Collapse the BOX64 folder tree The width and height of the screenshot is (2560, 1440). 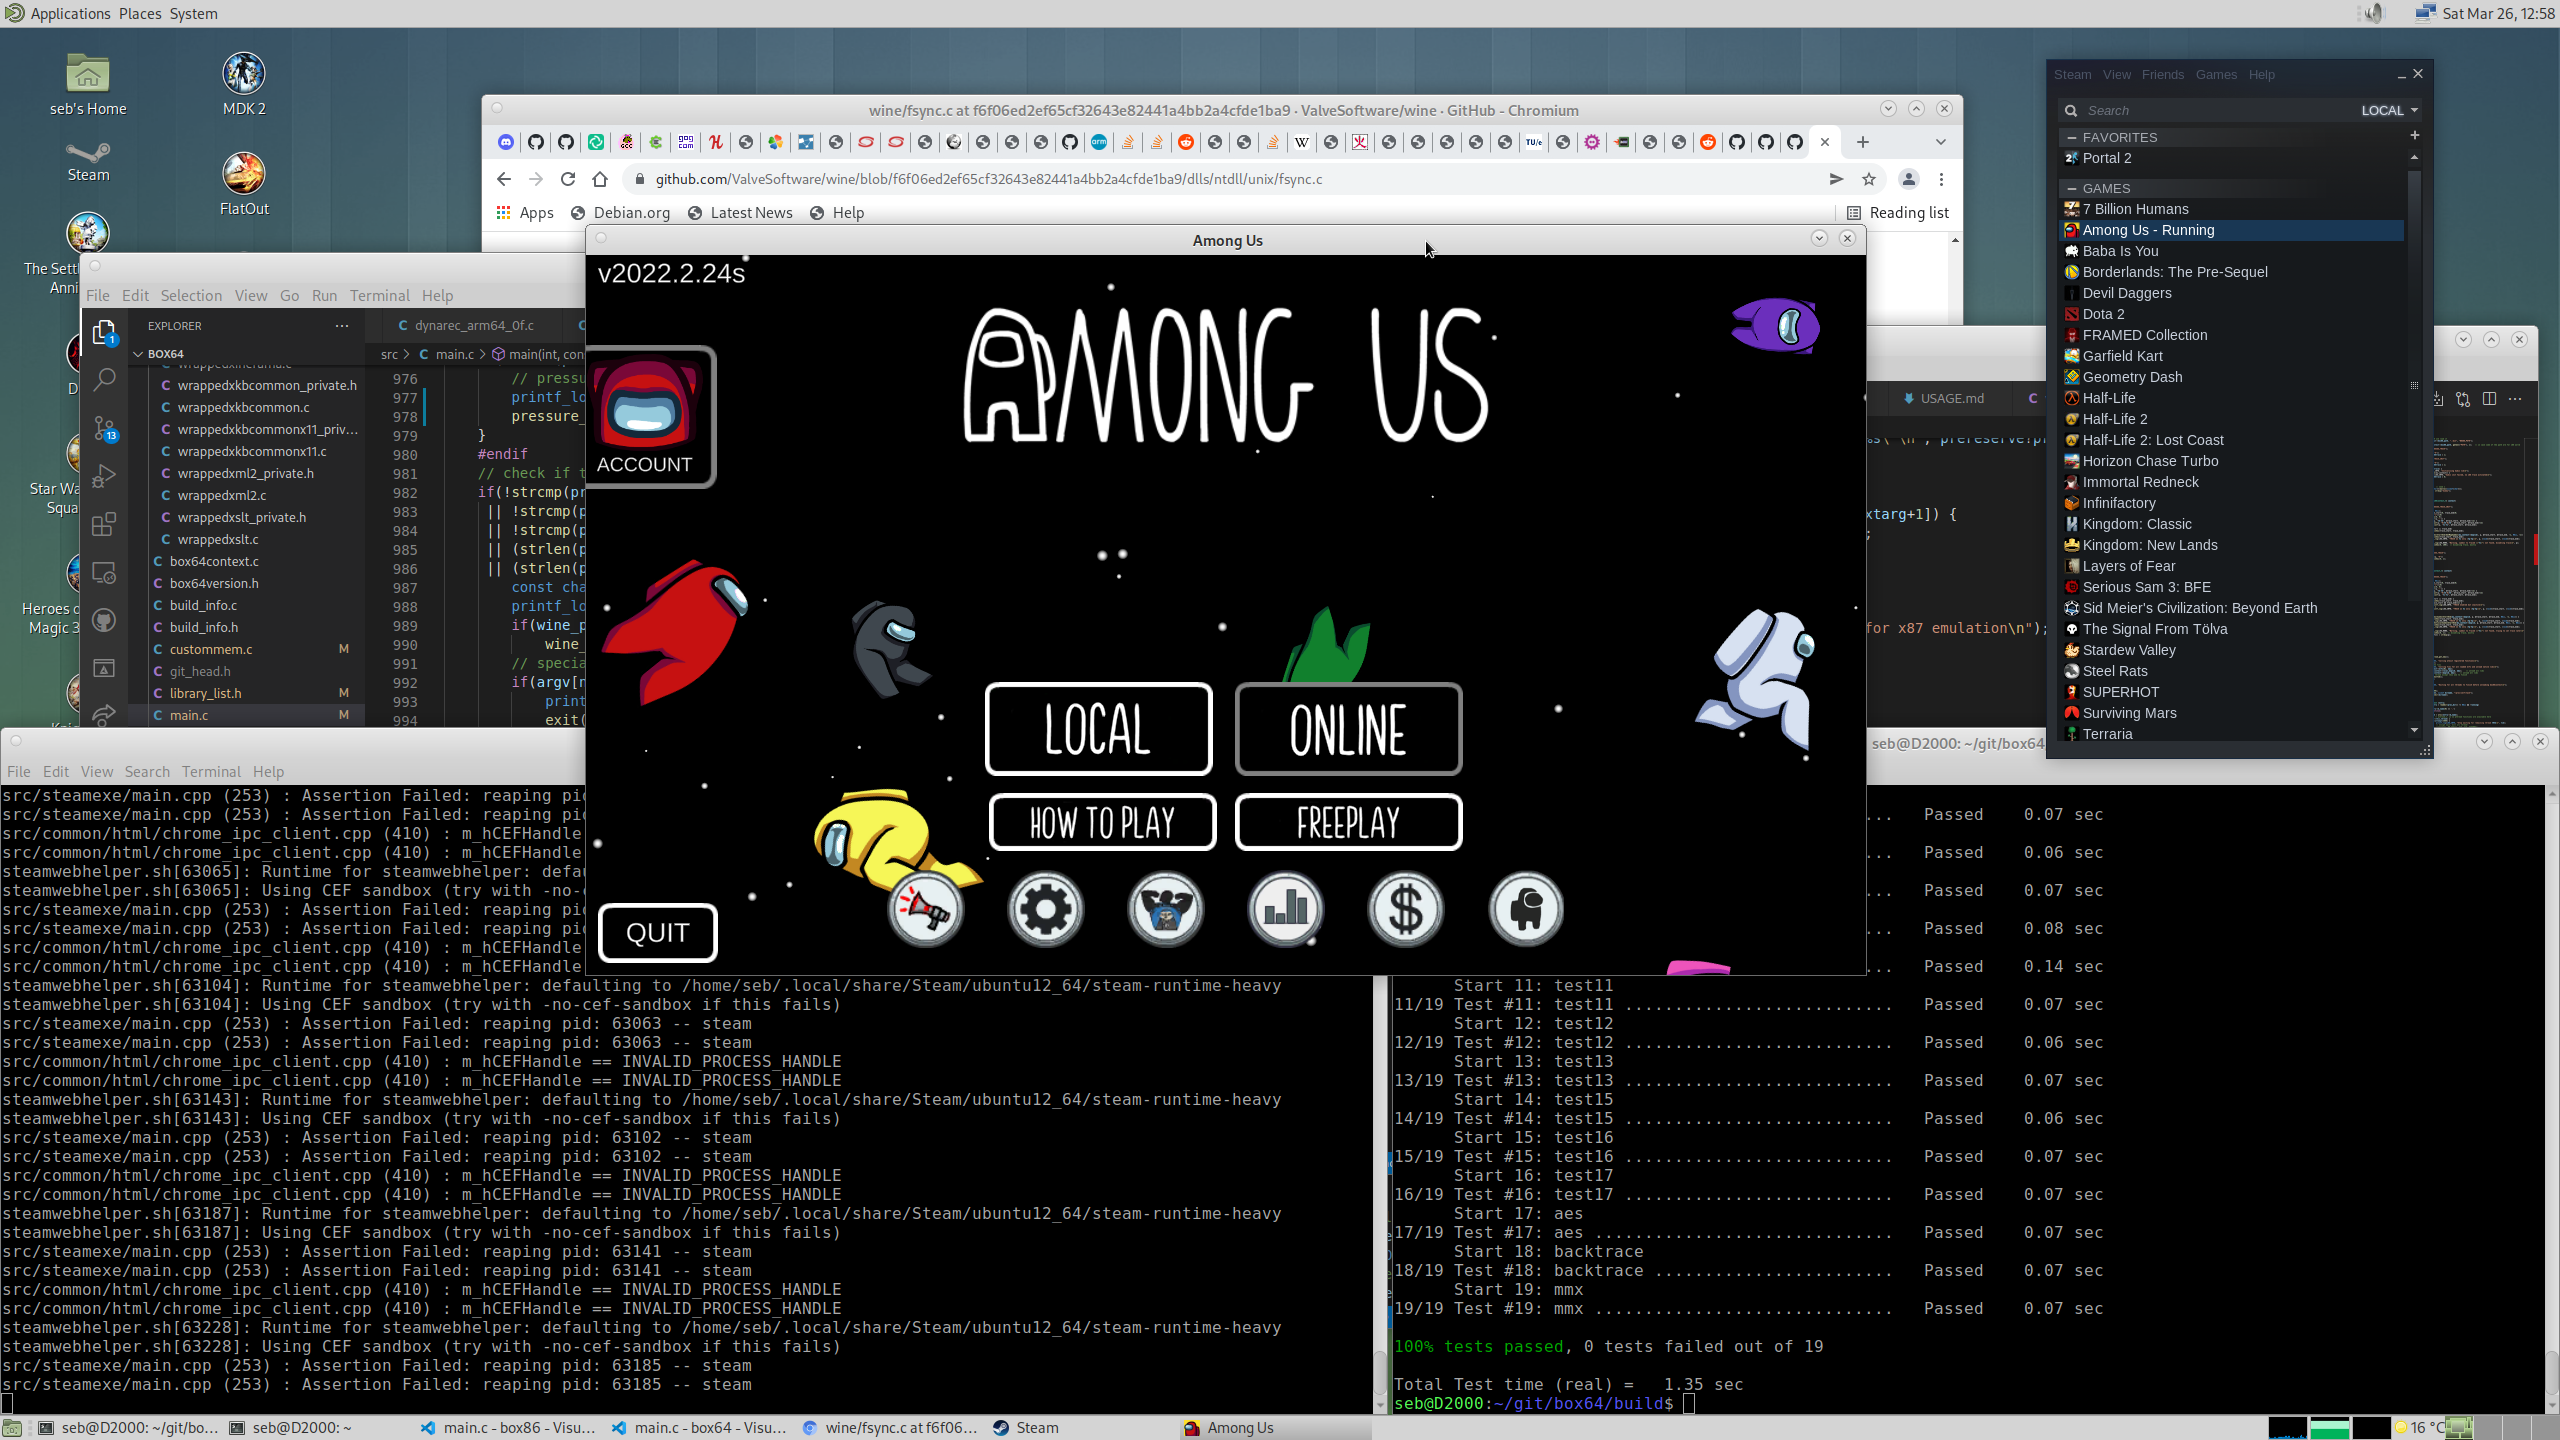coord(139,354)
